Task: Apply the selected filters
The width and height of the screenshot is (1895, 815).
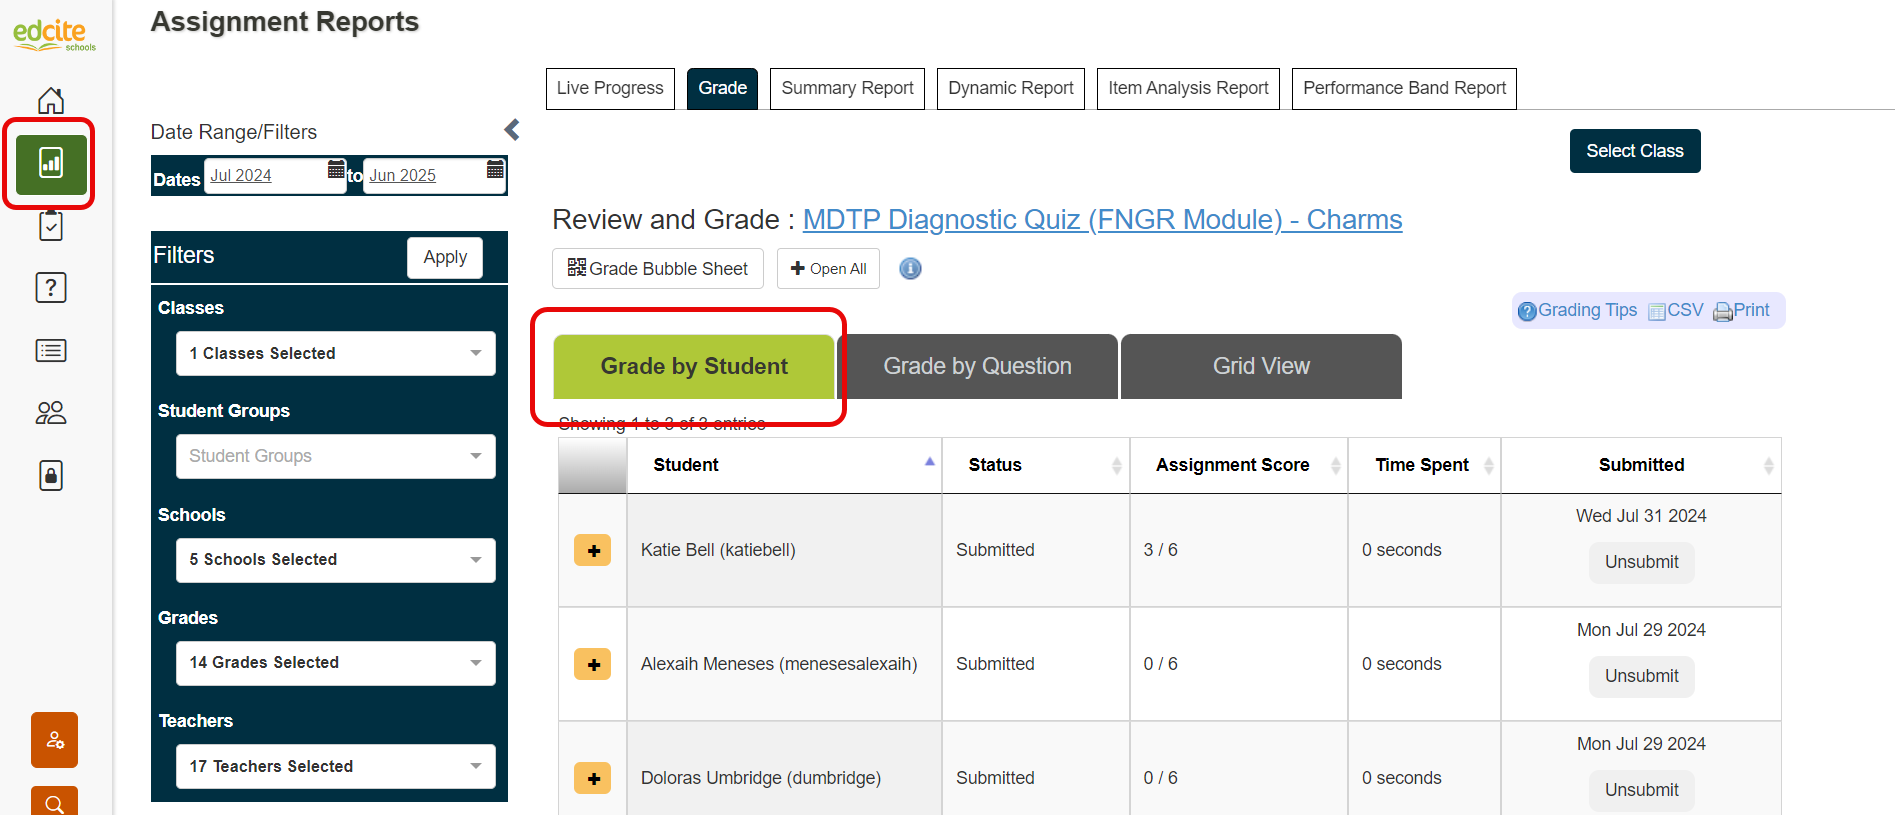Action: click(445, 258)
